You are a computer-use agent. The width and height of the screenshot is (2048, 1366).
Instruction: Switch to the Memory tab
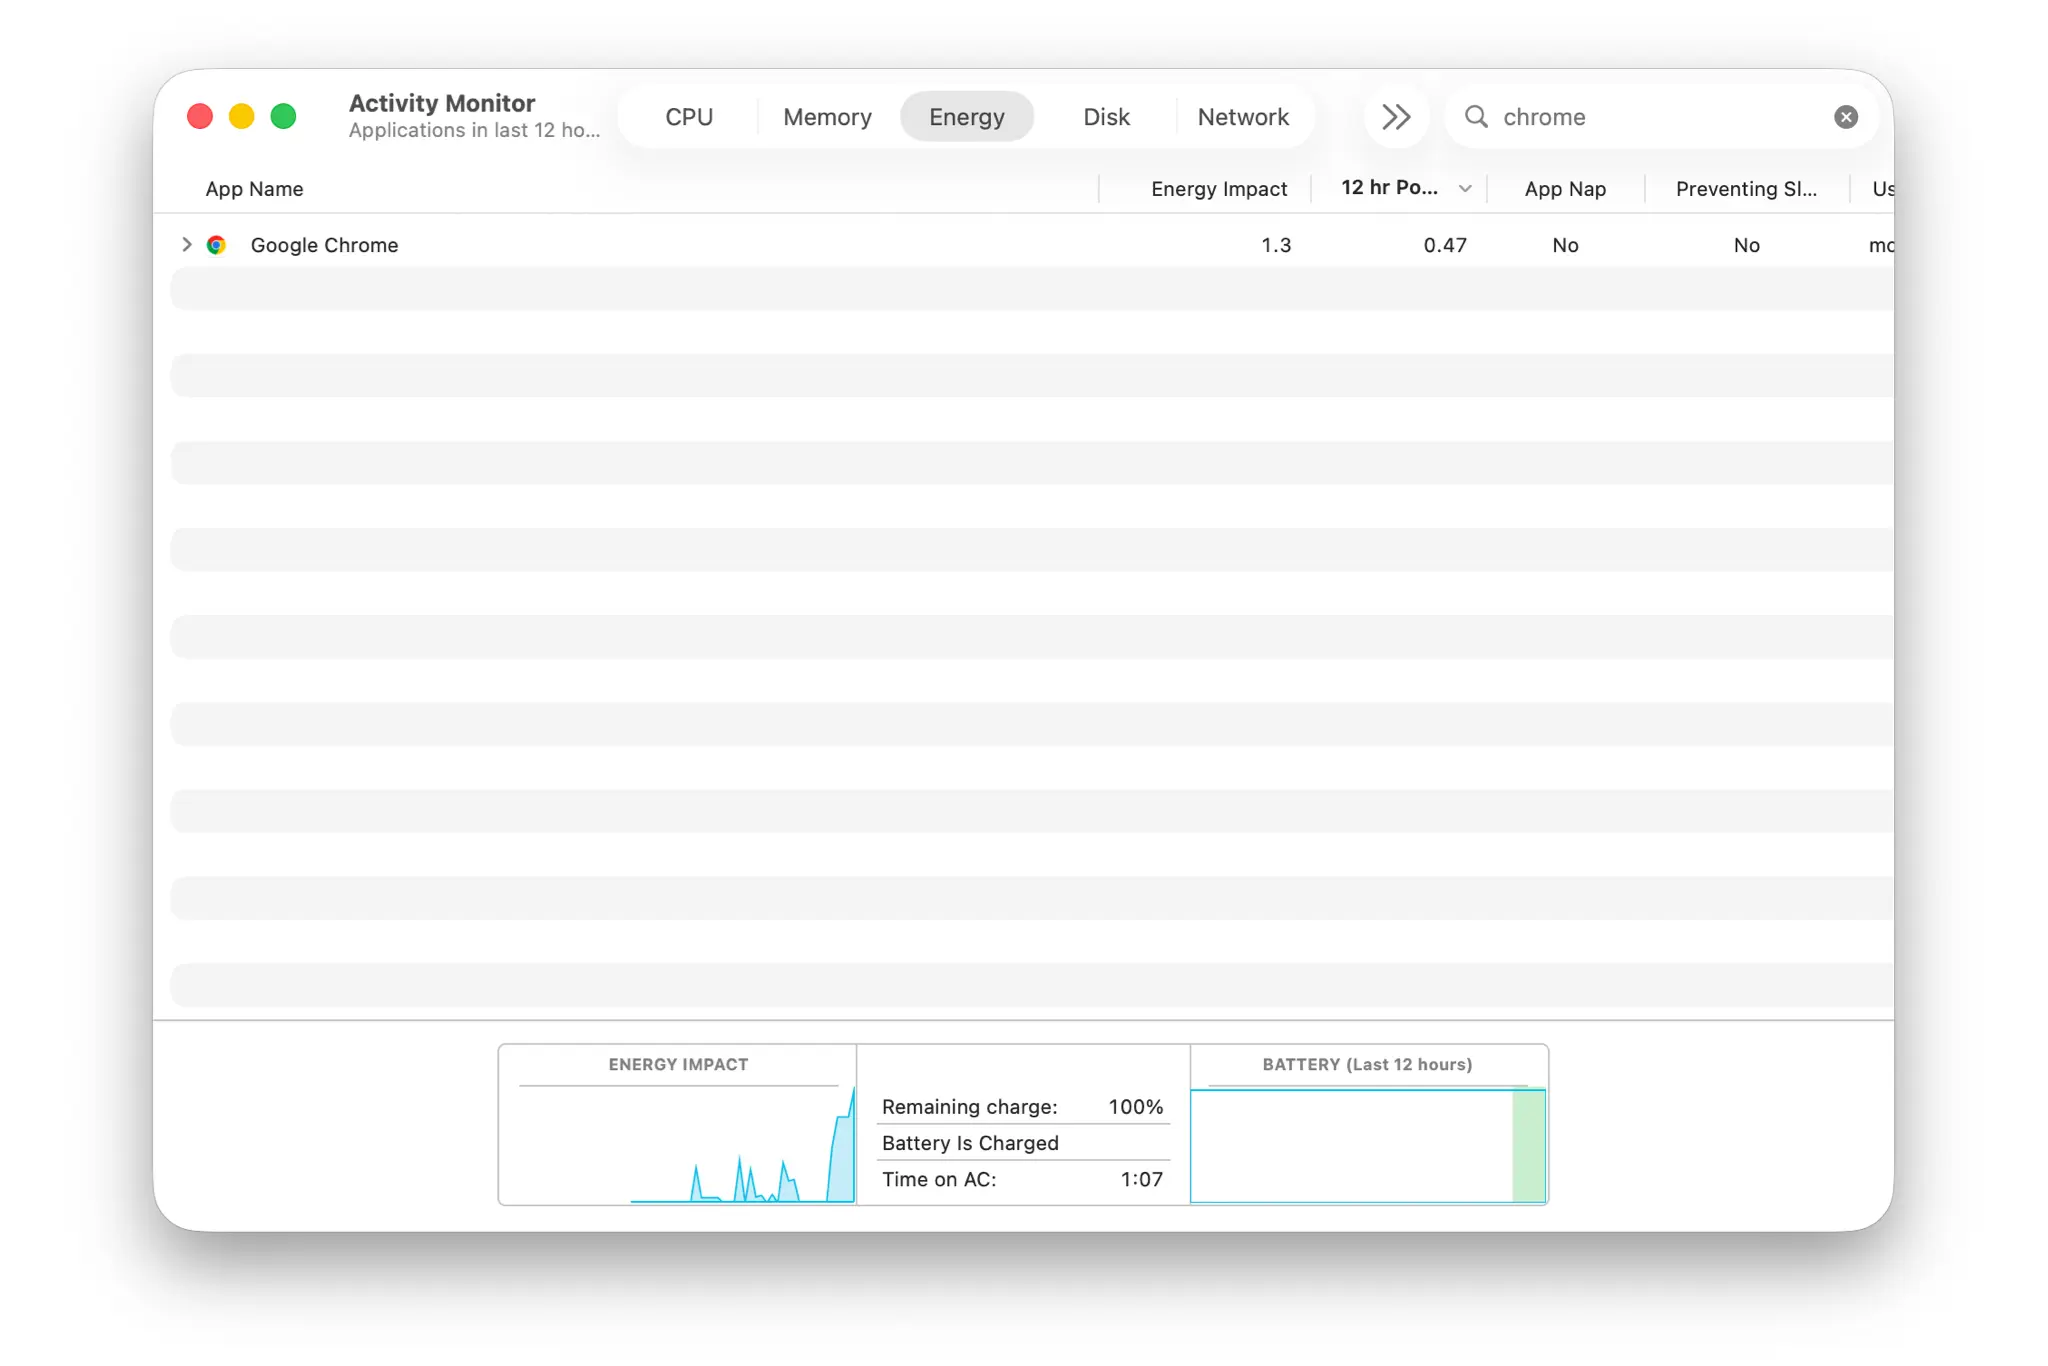[827, 117]
